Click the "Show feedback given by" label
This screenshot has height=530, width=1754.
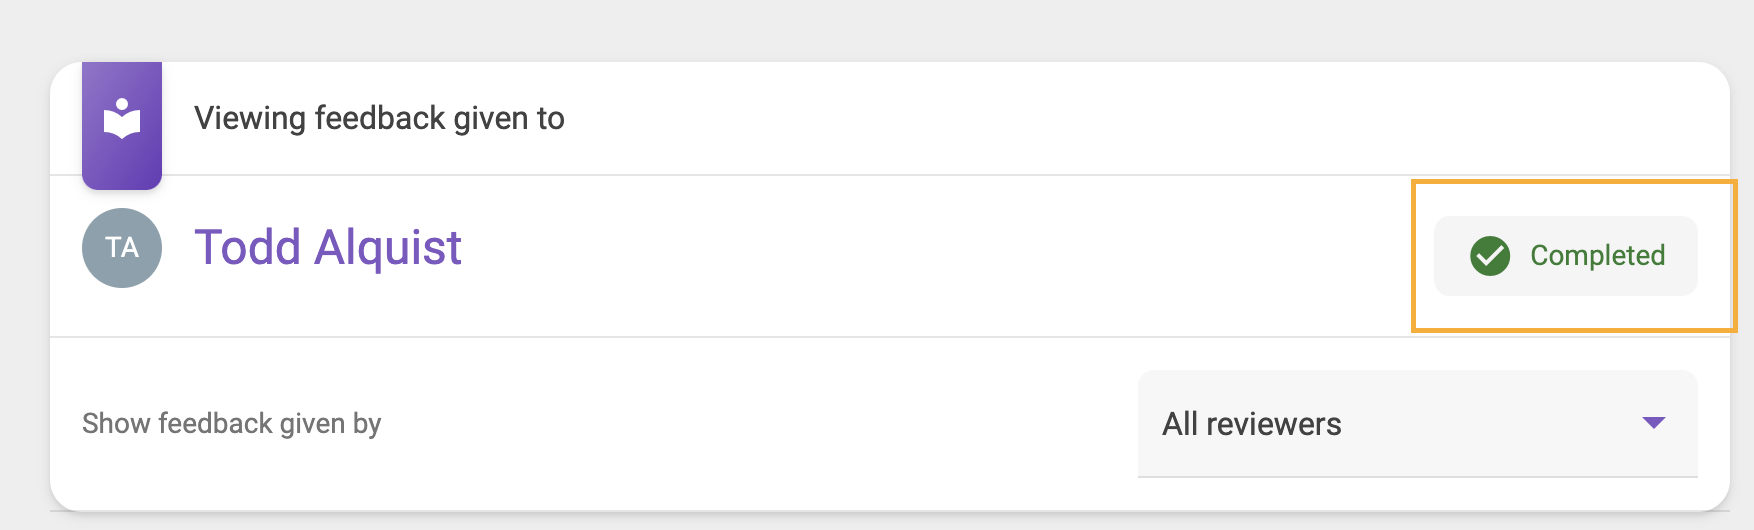click(x=232, y=424)
